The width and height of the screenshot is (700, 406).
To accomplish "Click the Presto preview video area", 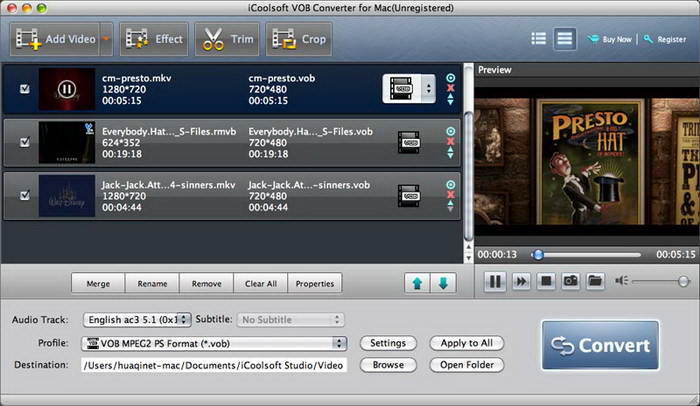I will pos(587,162).
